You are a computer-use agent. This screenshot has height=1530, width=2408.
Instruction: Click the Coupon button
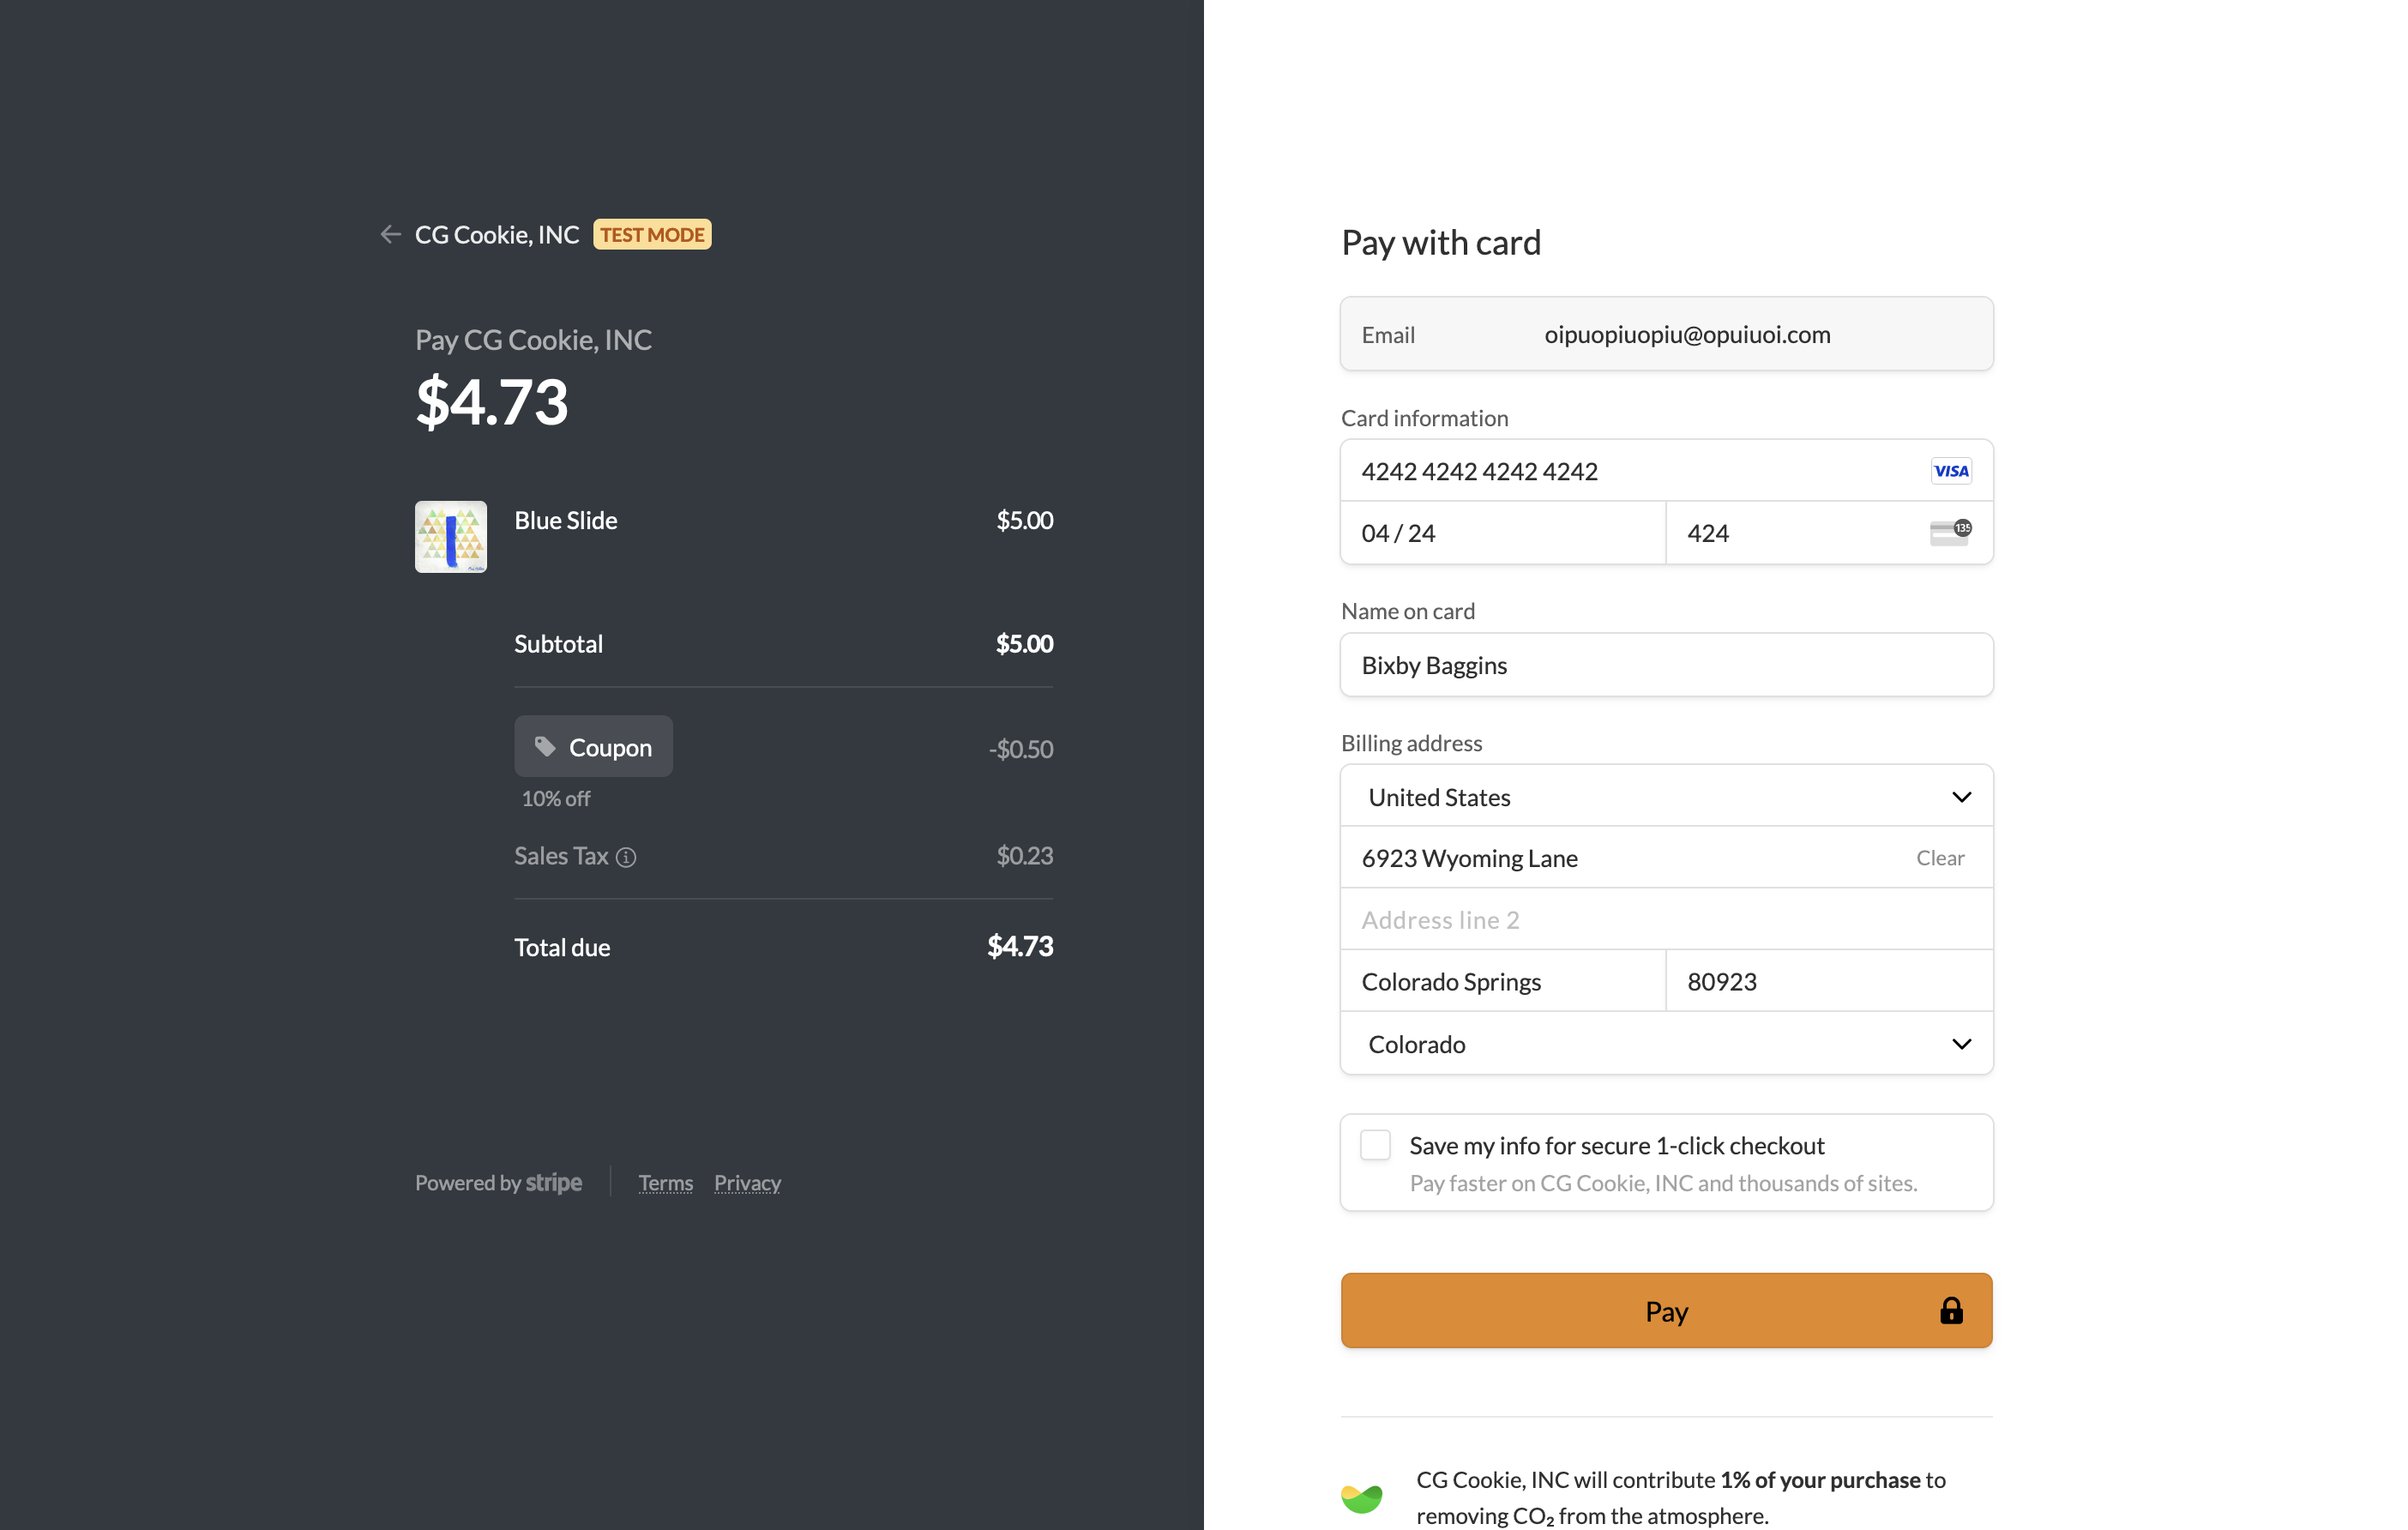tap(593, 747)
